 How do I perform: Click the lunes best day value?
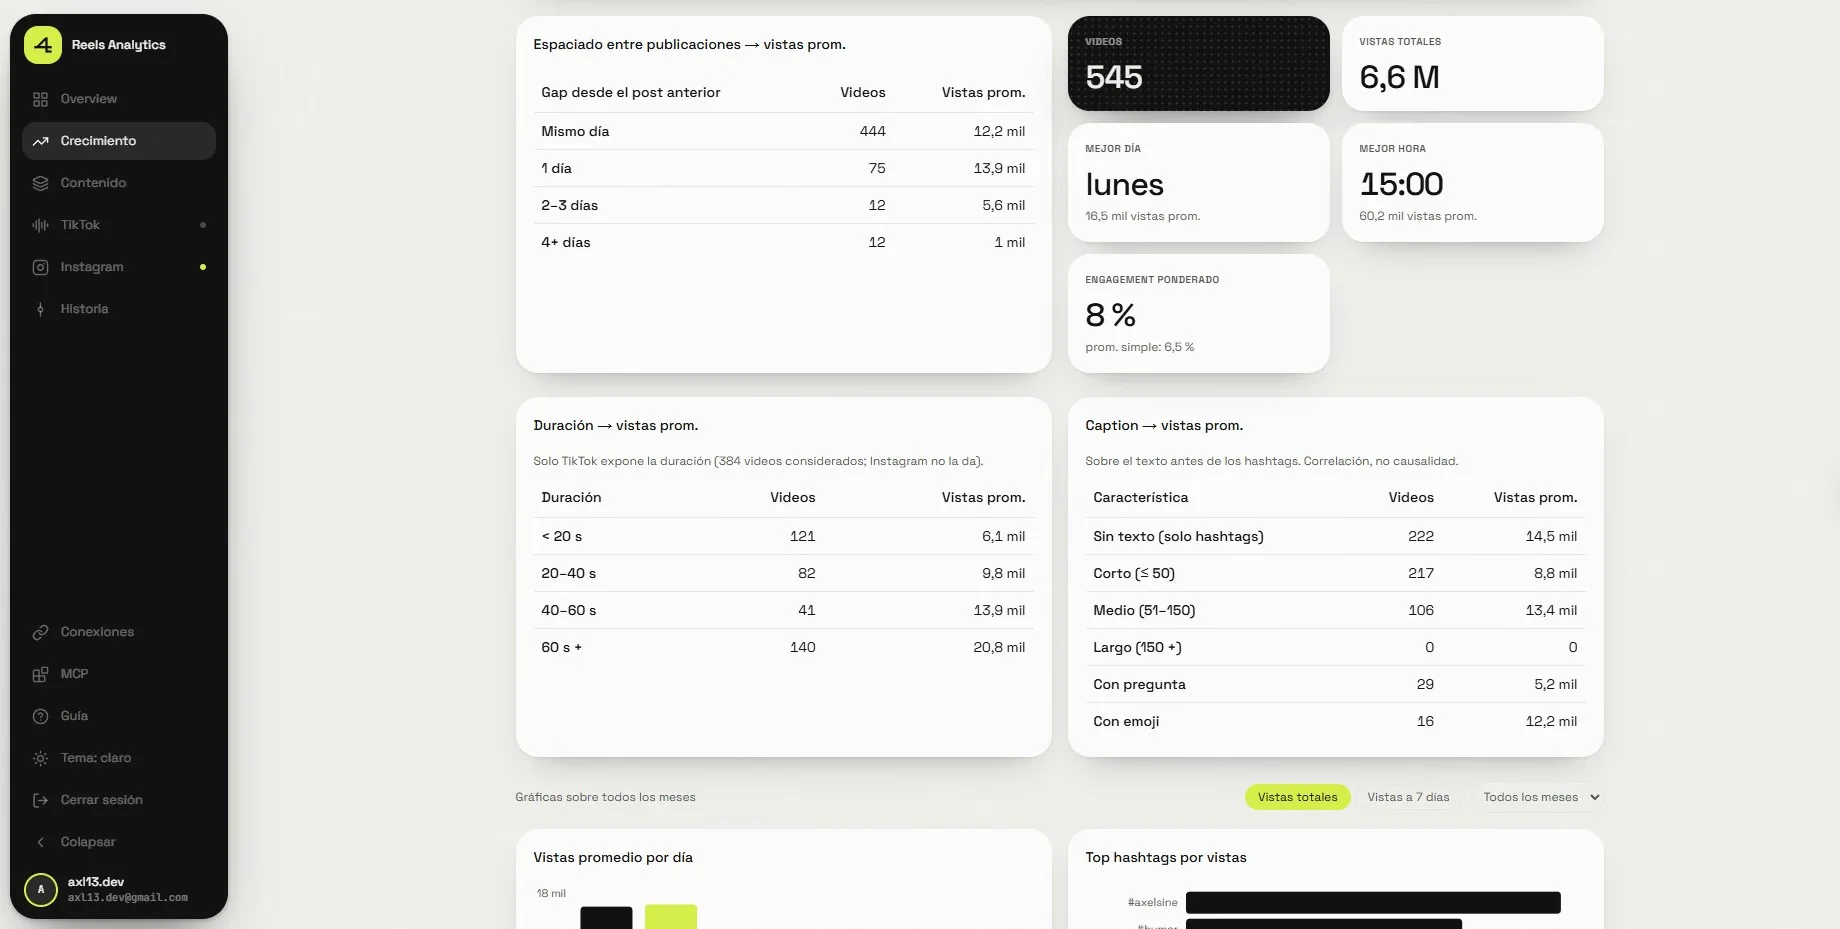[x=1124, y=184]
